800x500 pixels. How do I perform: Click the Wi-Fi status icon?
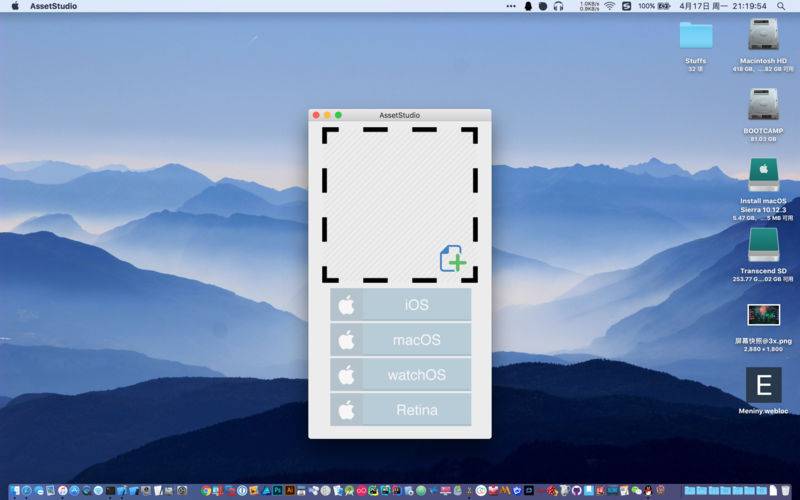coord(610,6)
